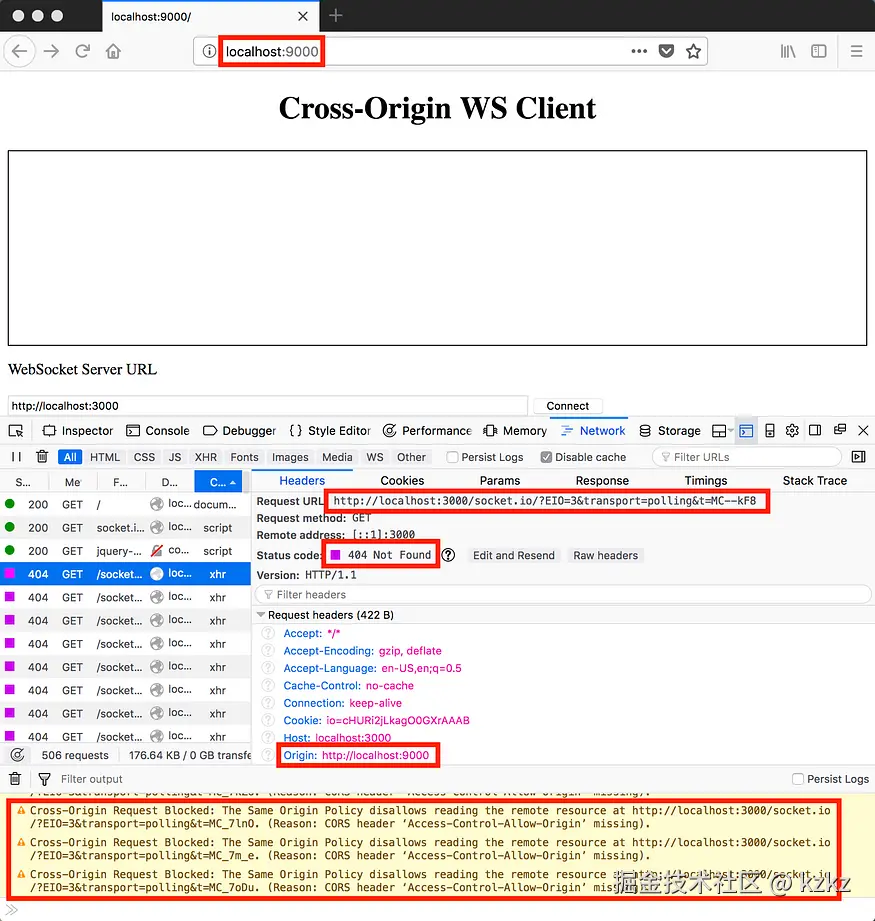Filter requests by XHR type
Screen dimensions: 875x921
click(x=206, y=457)
